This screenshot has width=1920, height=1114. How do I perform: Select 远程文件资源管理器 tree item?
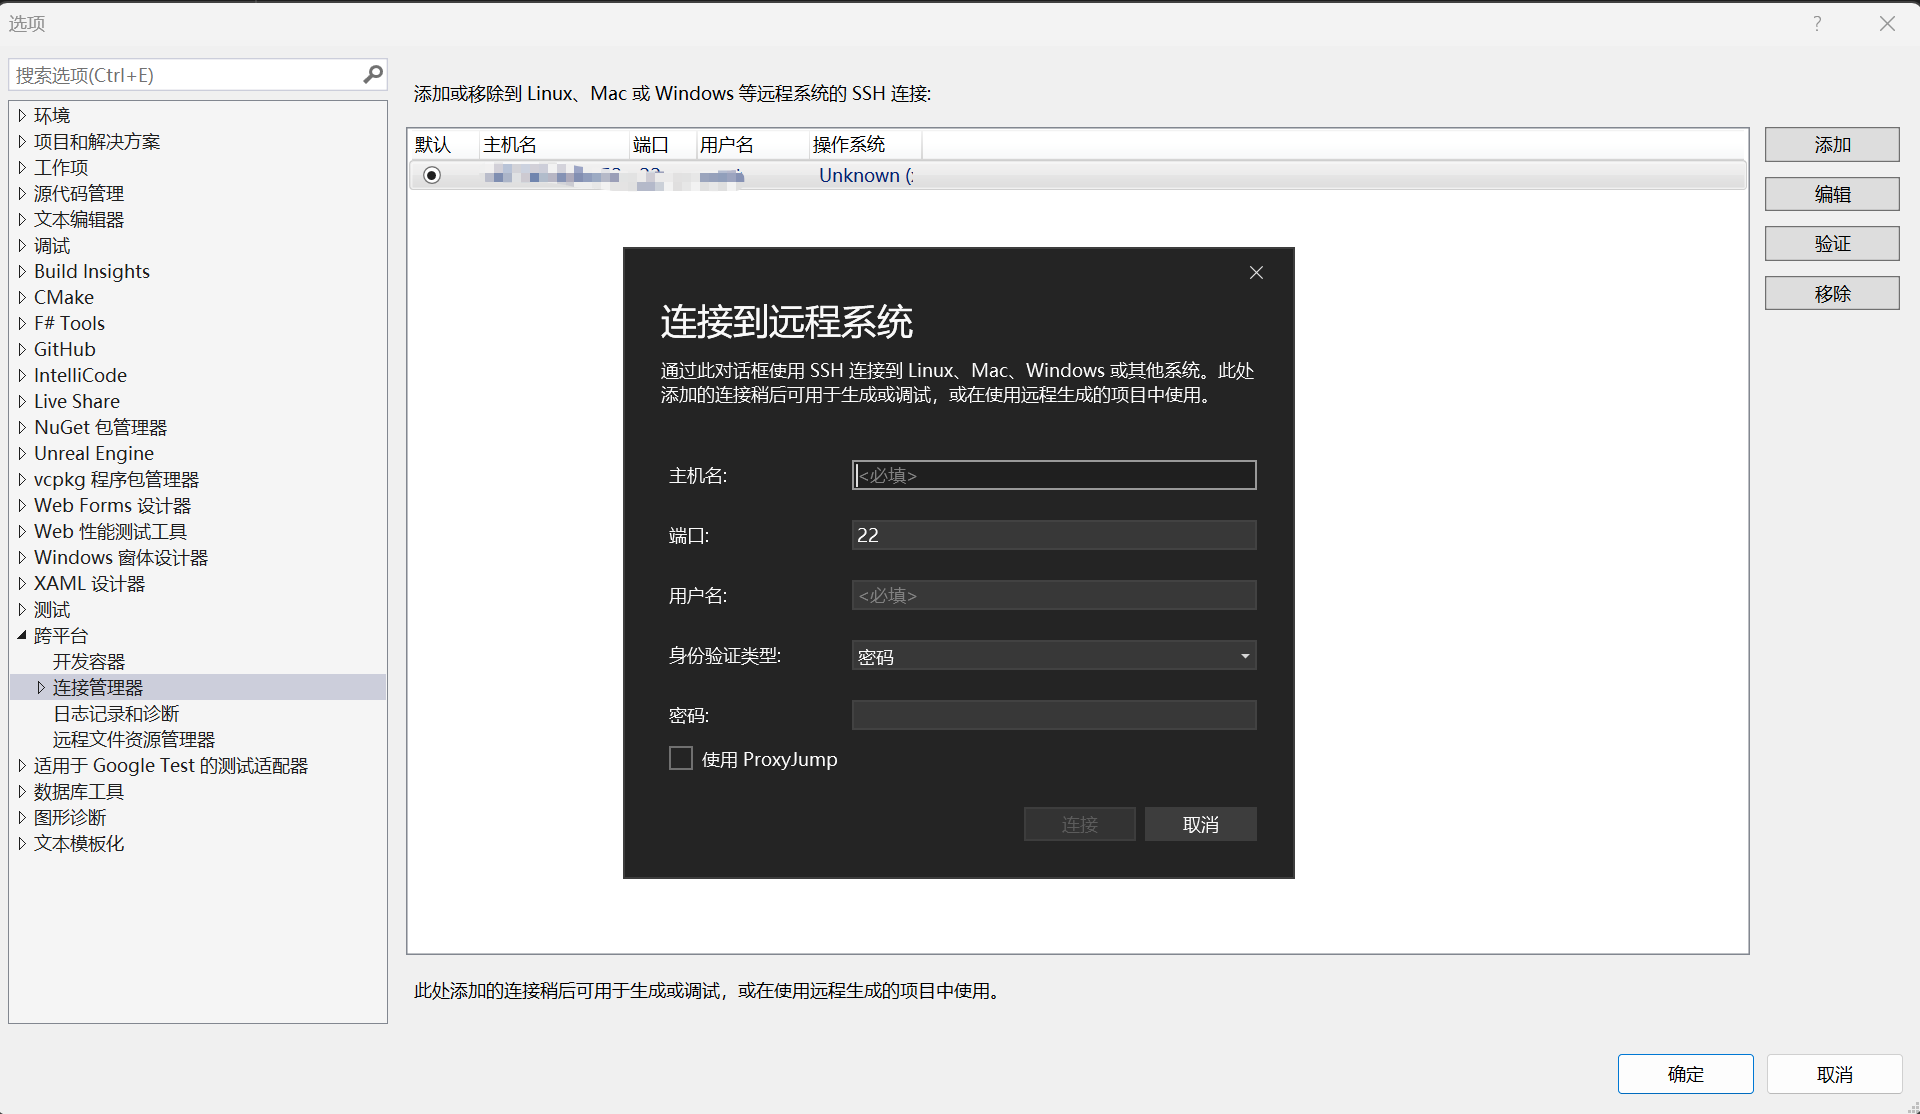tap(134, 740)
